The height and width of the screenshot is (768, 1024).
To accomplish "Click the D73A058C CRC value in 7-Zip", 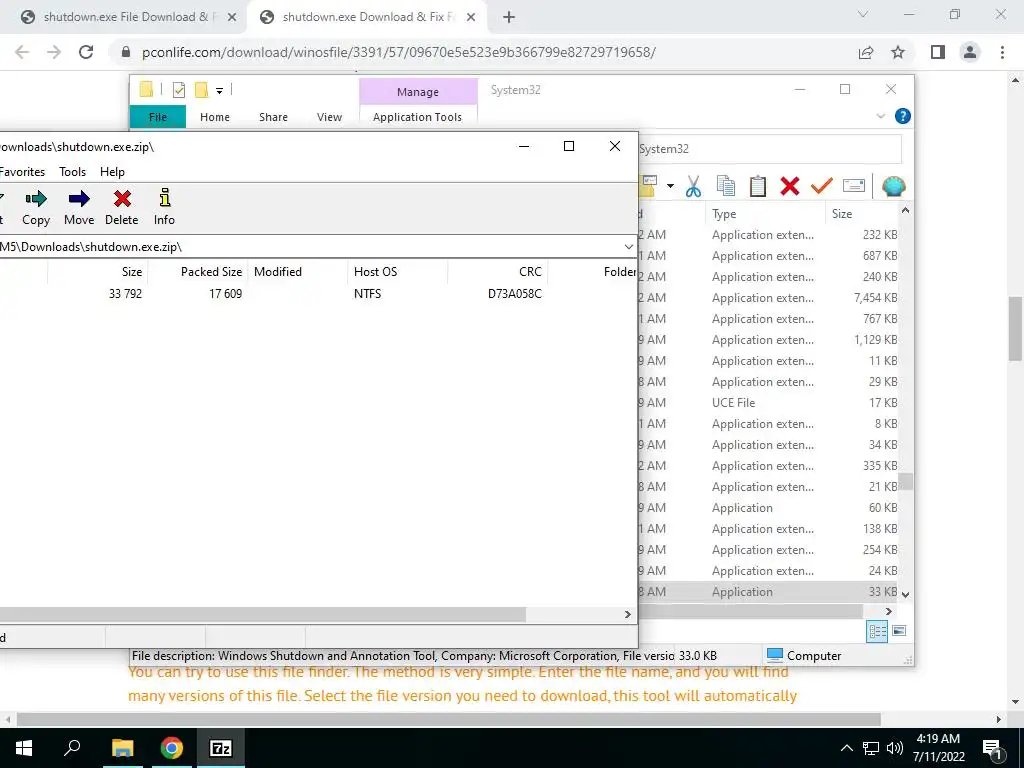I will pos(515,294).
